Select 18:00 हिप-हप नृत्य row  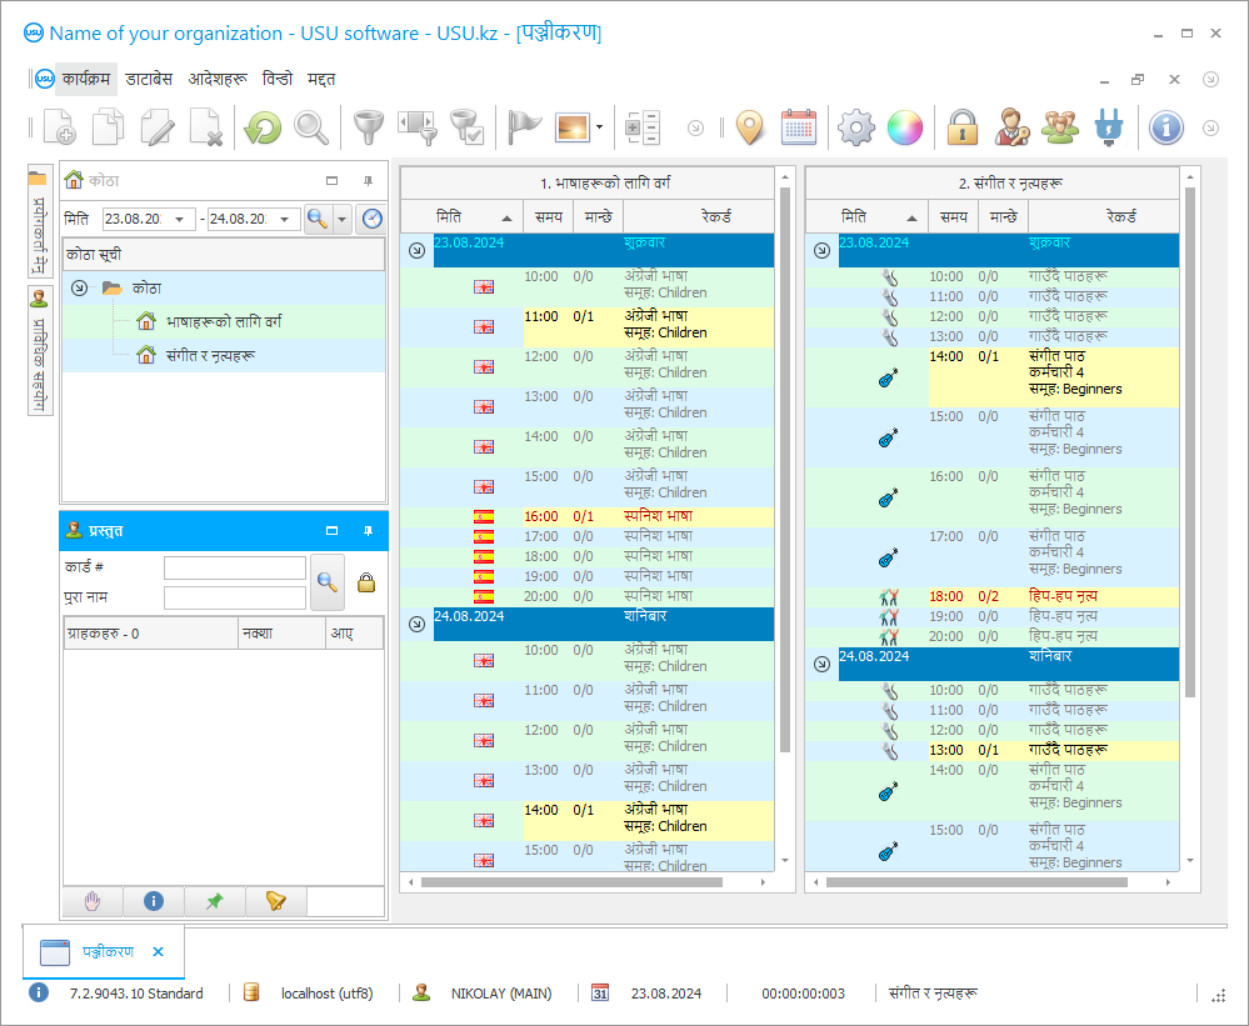pos(992,597)
